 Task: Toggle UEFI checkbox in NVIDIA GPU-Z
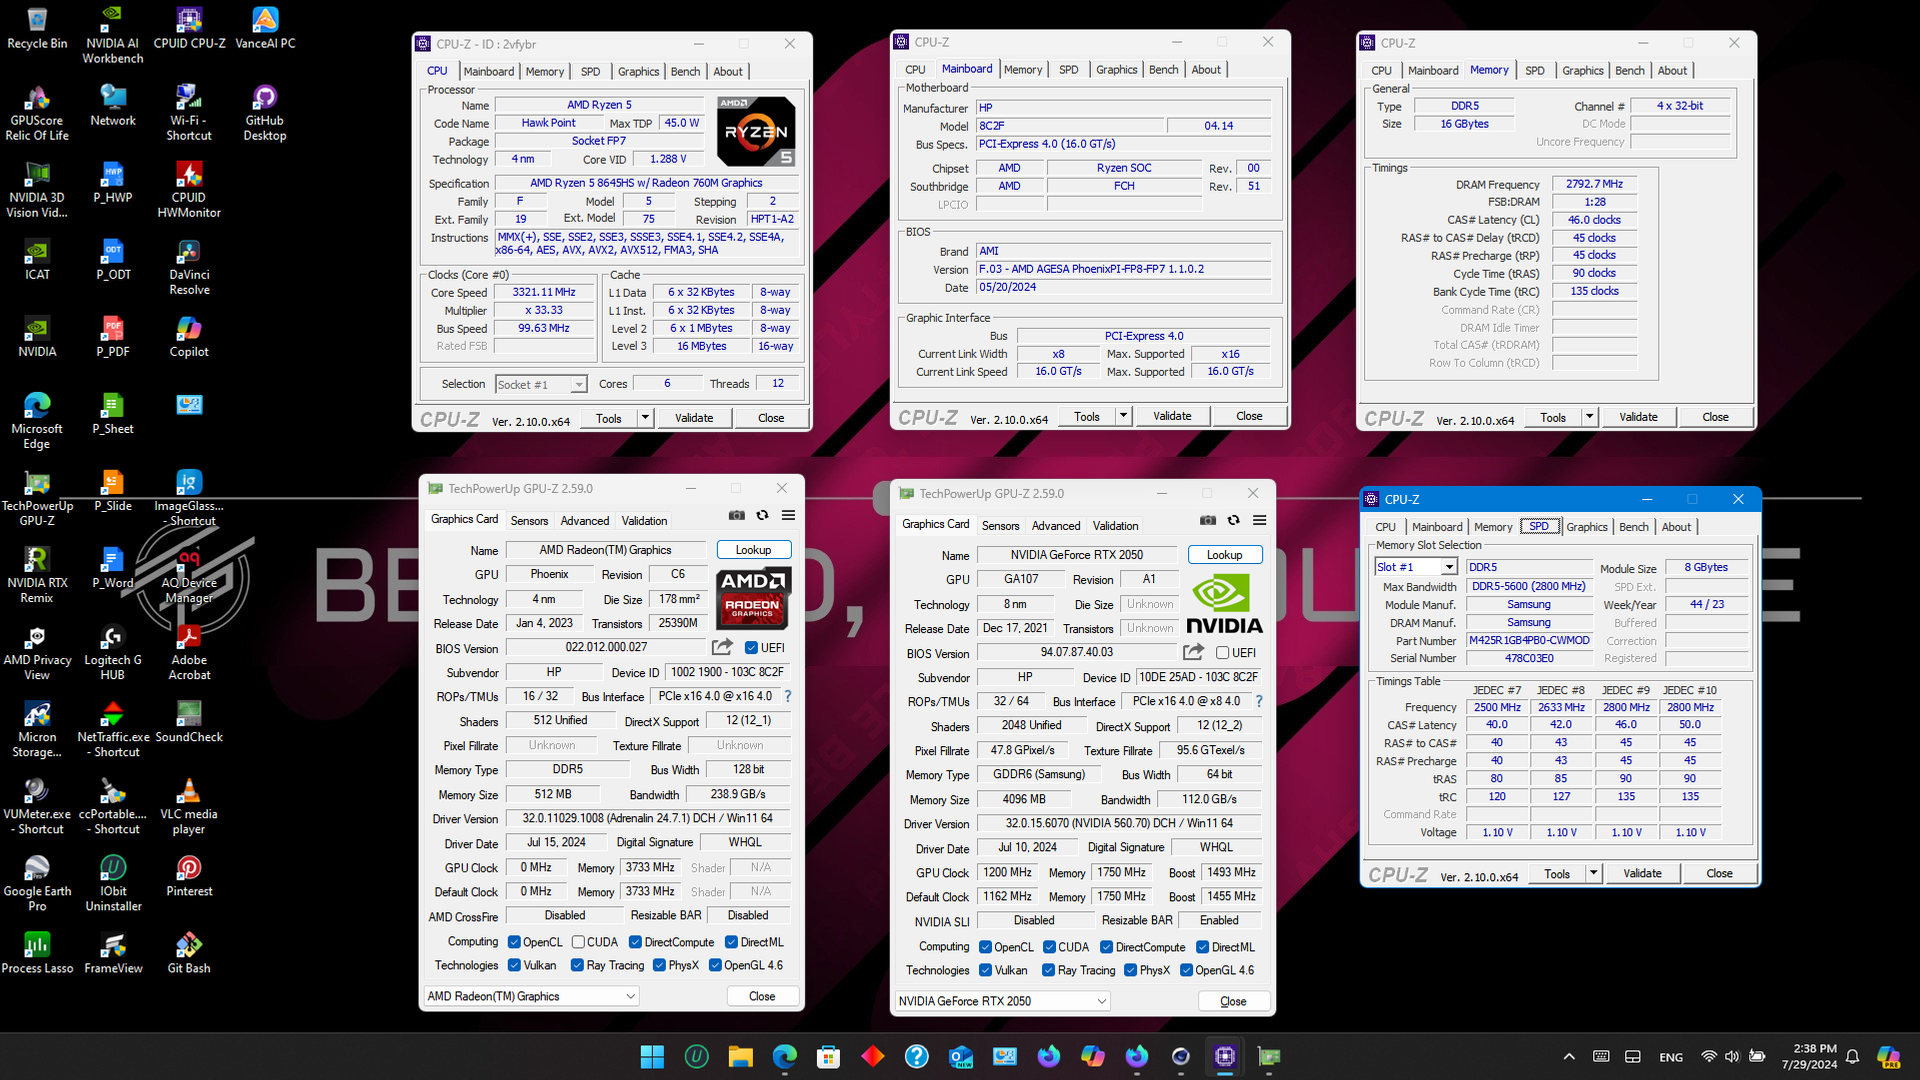click(x=1222, y=653)
